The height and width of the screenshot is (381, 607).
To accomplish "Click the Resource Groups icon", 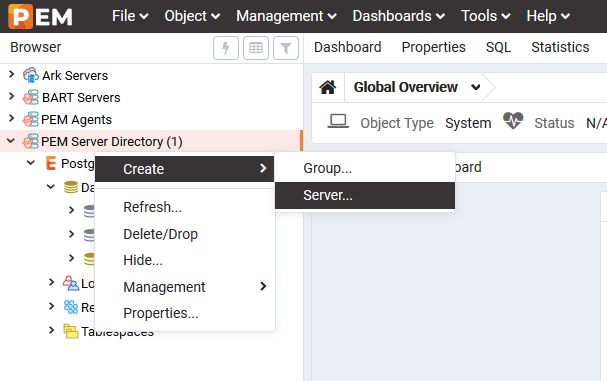I will 70,307.
